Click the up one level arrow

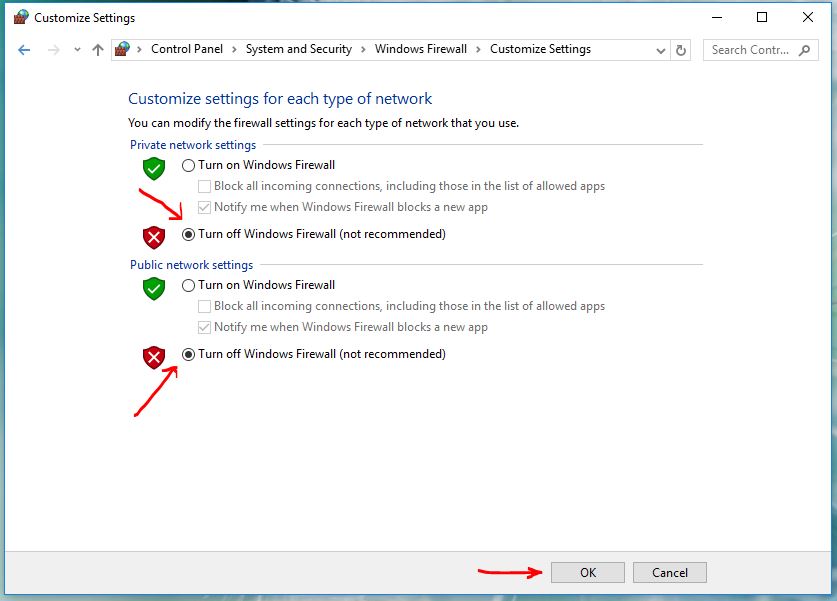97,50
